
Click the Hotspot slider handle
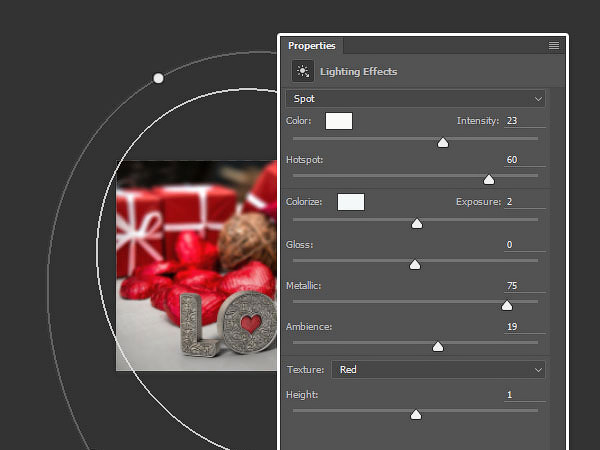(489, 179)
